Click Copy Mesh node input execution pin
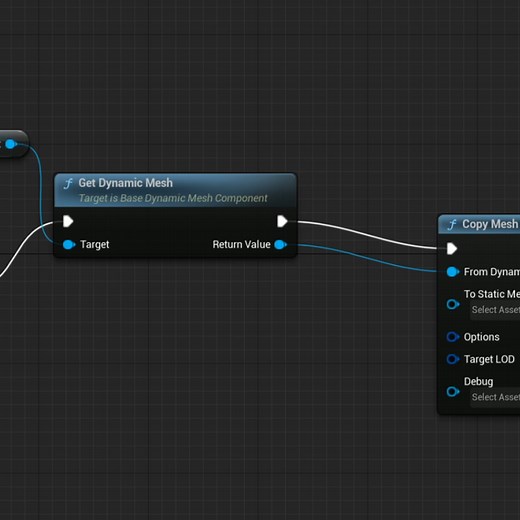 pos(452,249)
